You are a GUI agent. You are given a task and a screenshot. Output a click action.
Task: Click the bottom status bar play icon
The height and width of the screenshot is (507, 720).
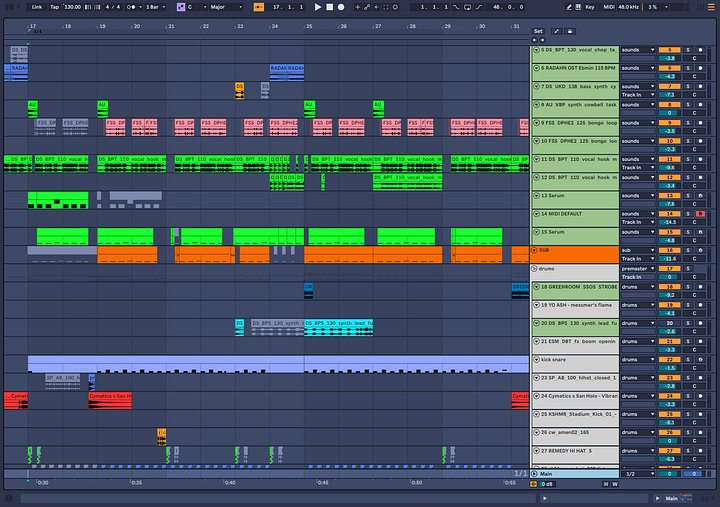545,498
